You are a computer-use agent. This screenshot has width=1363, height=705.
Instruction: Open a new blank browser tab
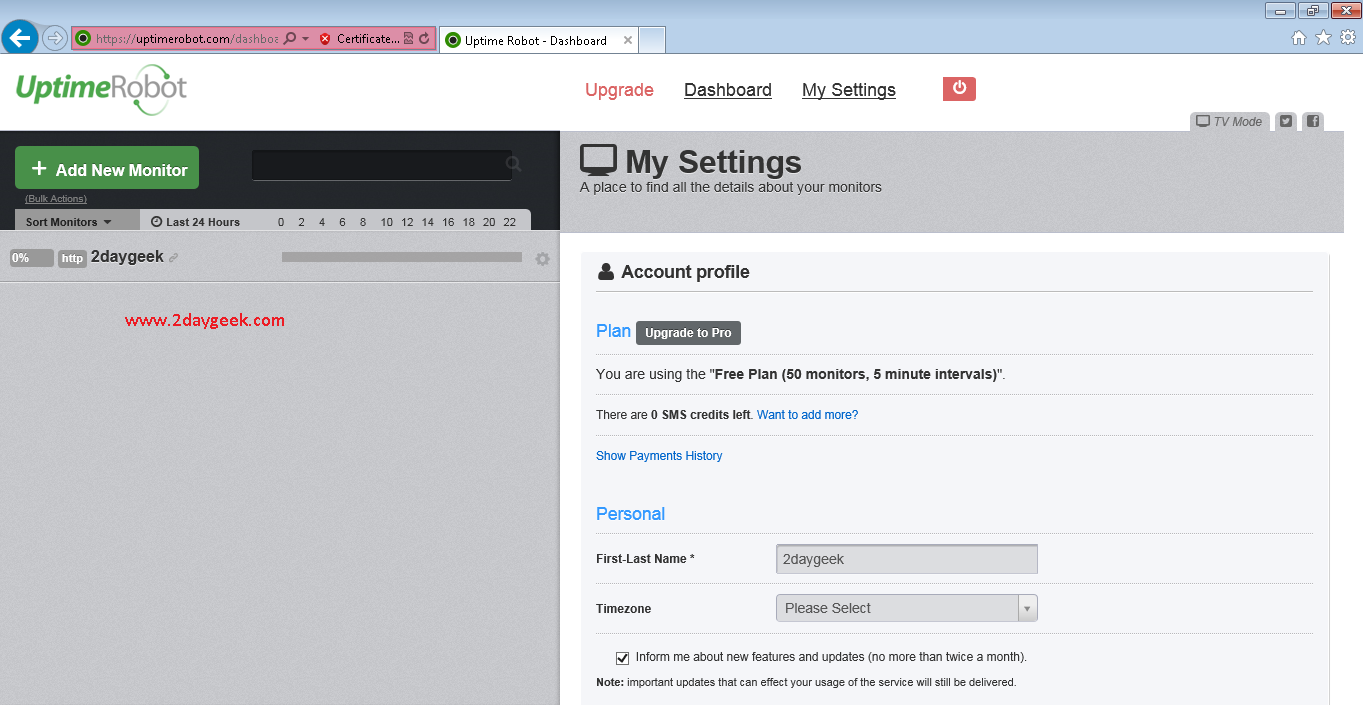pyautogui.click(x=652, y=40)
